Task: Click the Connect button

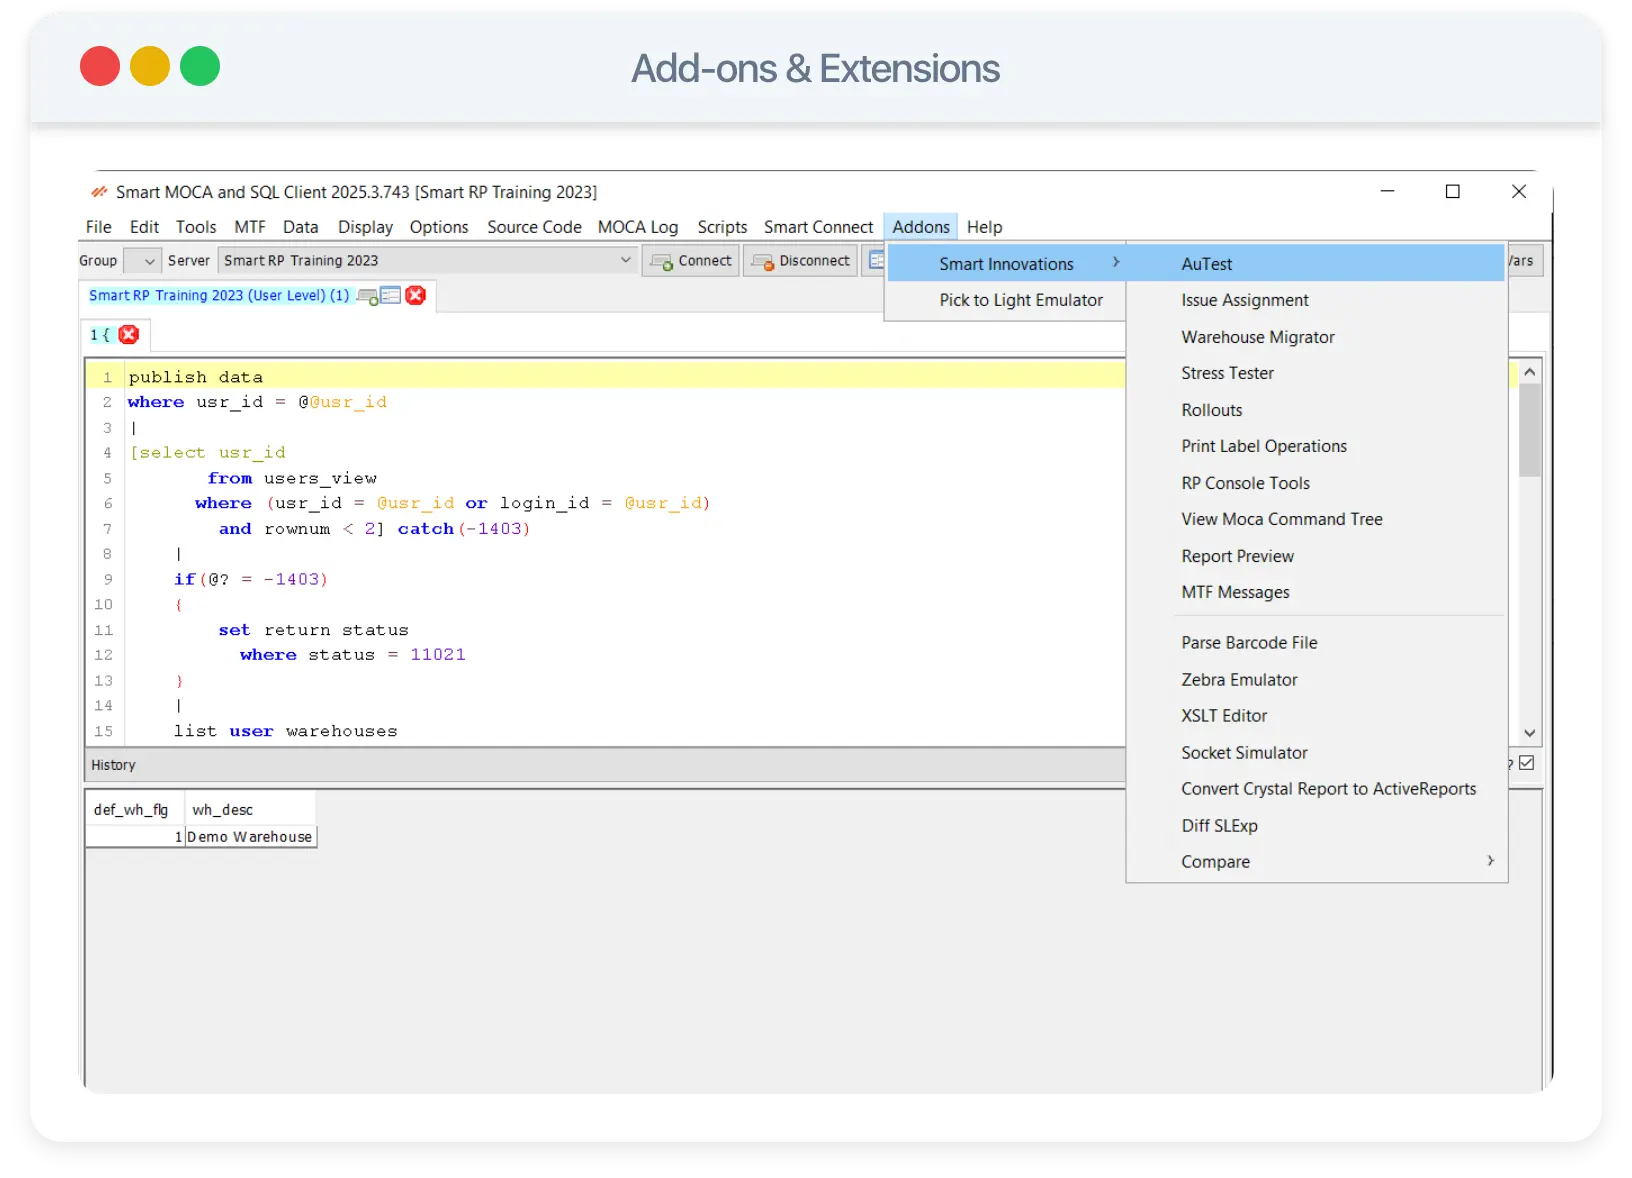Action: [691, 261]
